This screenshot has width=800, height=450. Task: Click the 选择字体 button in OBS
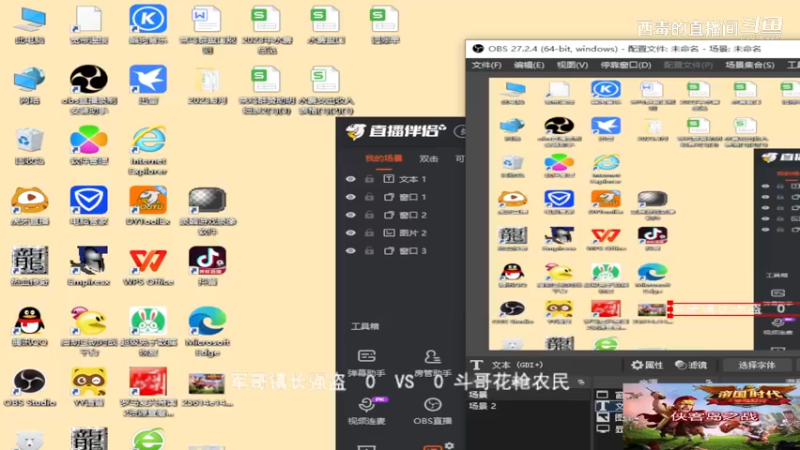tap(757, 365)
